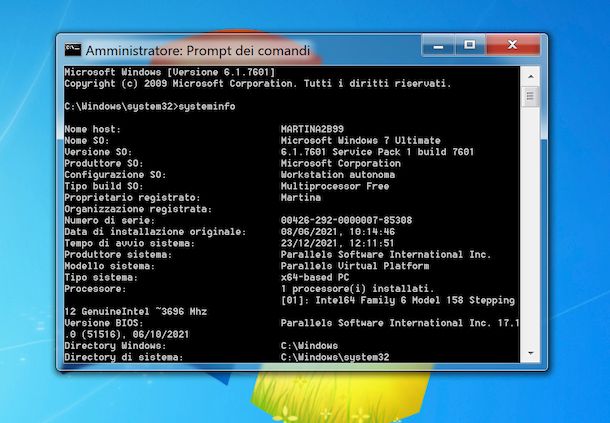
Task: Click the vertical scrollbar thumb
Action: pyautogui.click(x=531, y=97)
